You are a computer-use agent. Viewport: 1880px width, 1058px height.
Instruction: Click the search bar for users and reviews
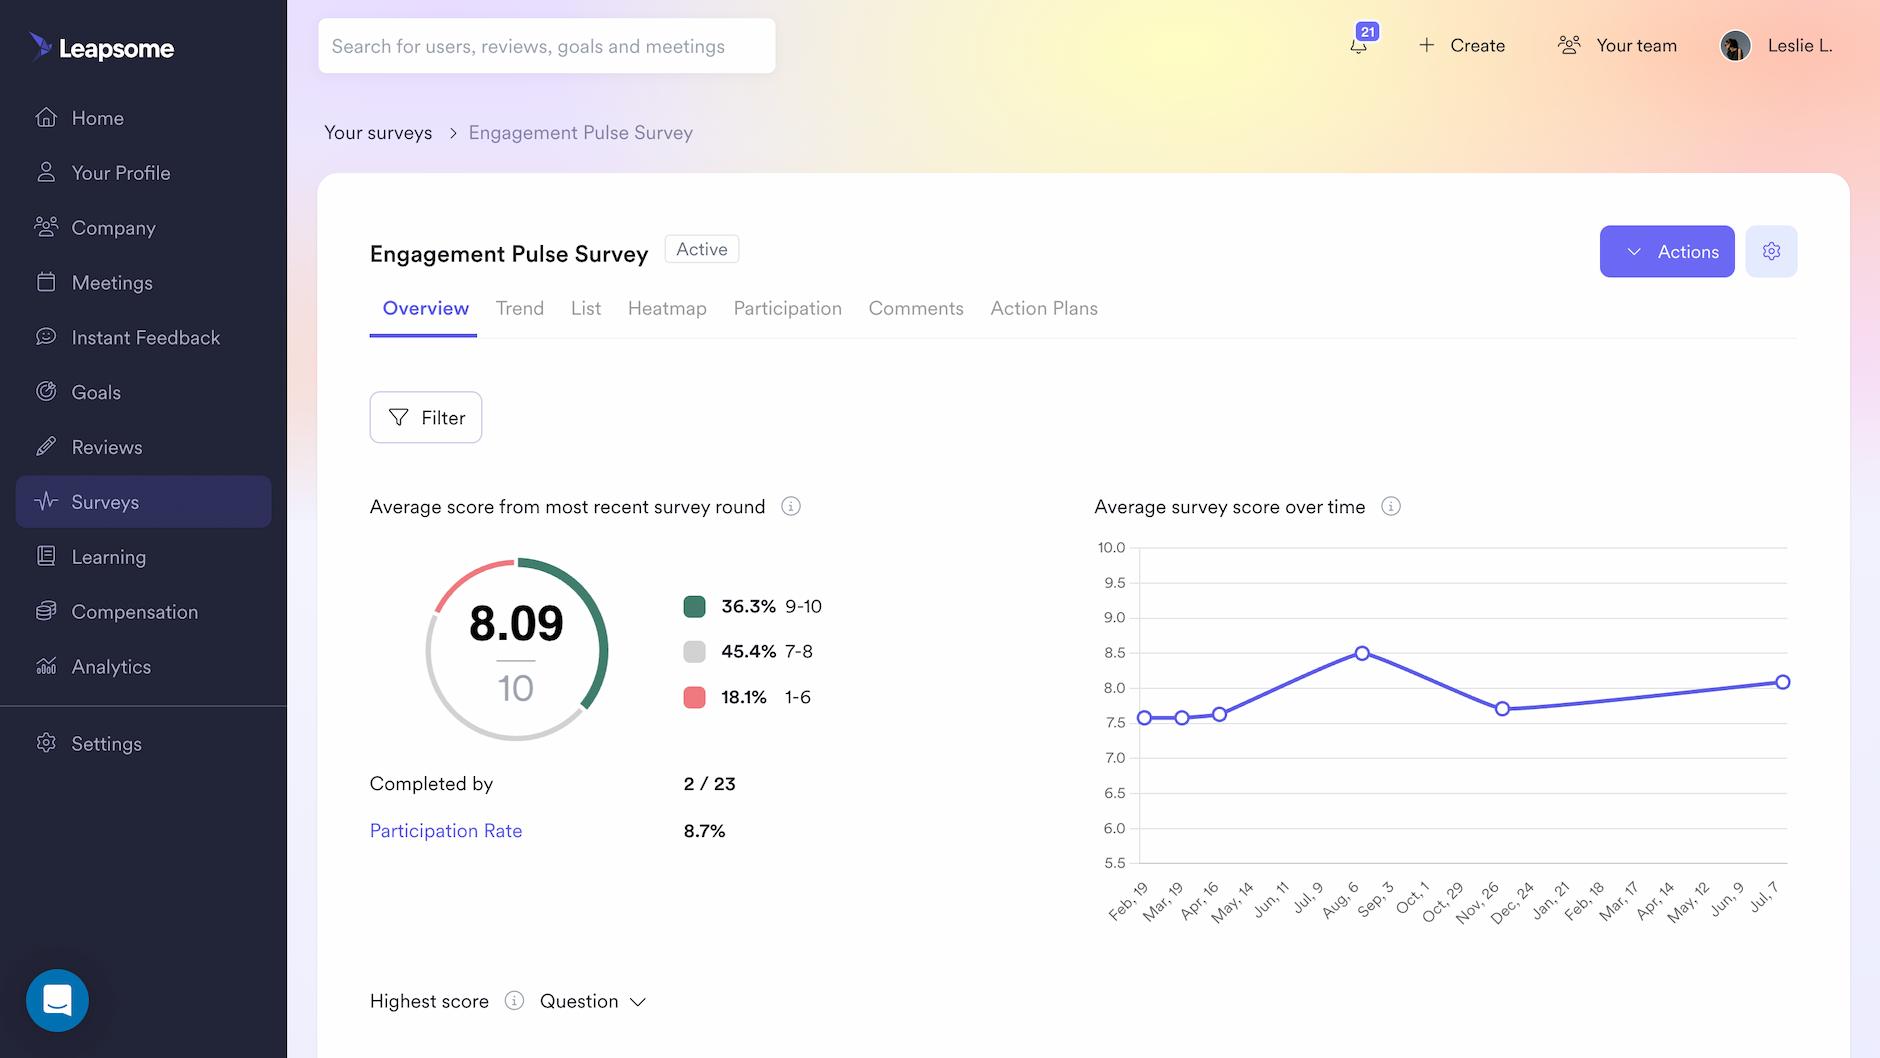pos(546,45)
